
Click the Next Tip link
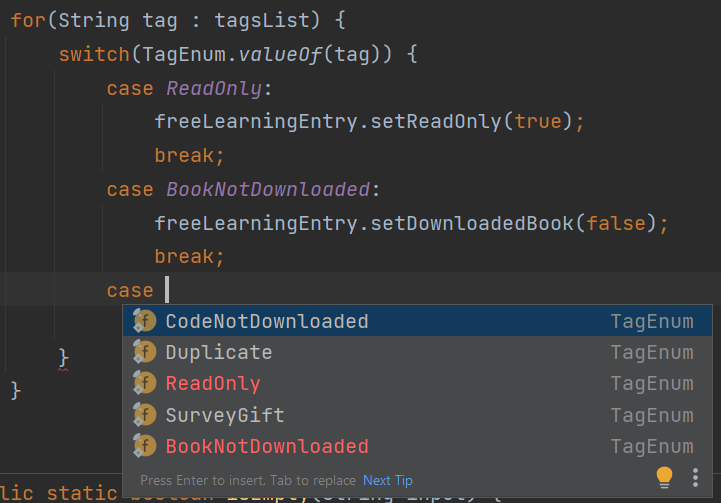click(x=388, y=480)
